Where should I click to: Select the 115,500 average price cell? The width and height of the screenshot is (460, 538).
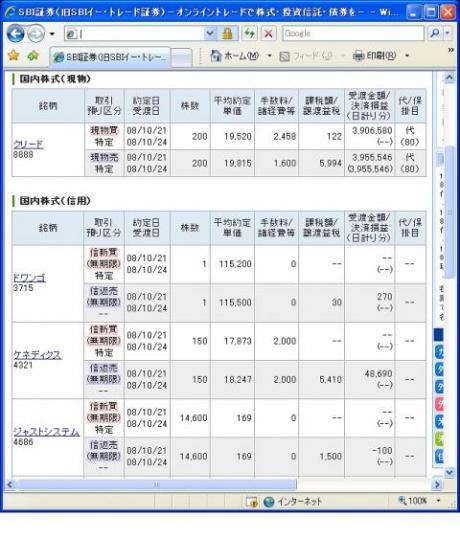[x=233, y=303]
